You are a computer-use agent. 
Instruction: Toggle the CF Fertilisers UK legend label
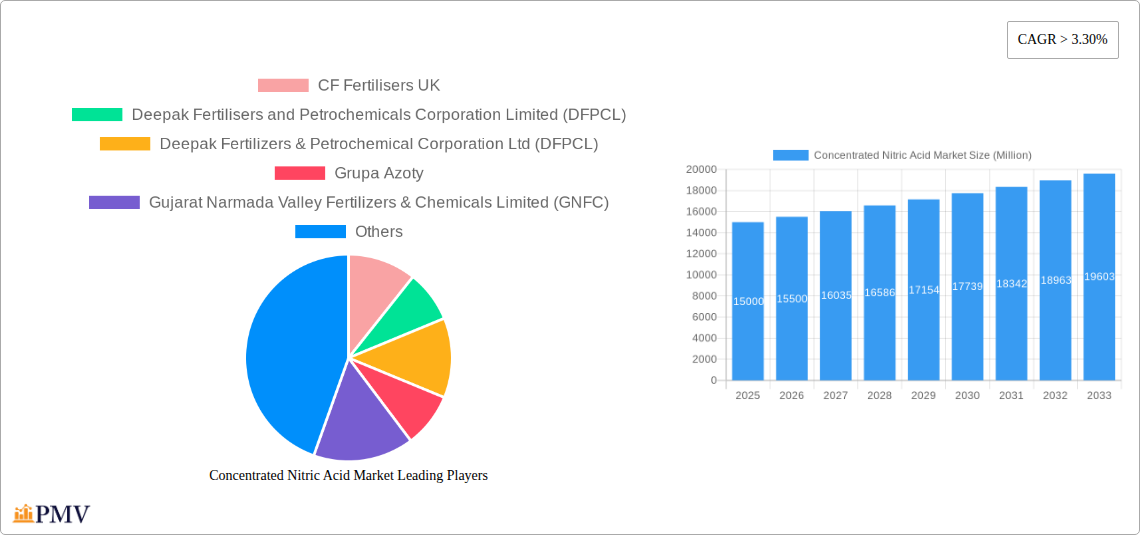(x=379, y=86)
